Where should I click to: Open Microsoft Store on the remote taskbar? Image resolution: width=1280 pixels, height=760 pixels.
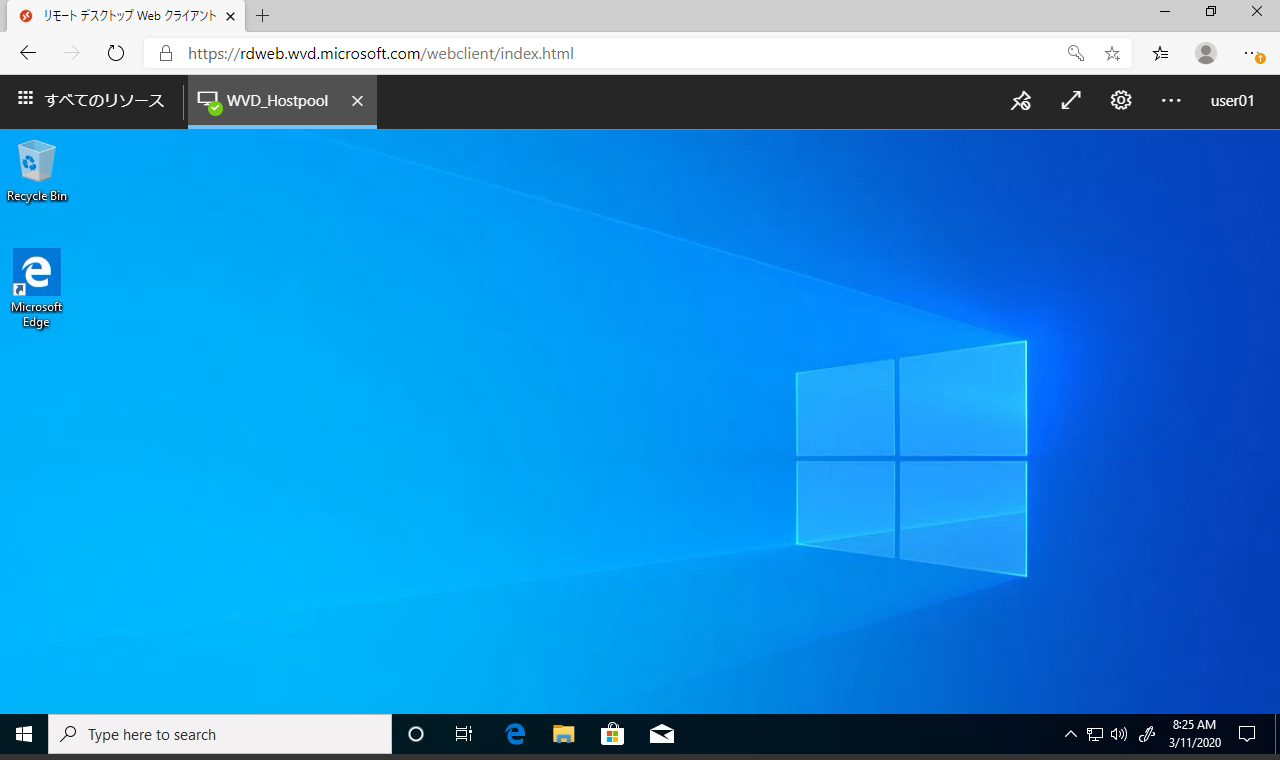(x=612, y=734)
